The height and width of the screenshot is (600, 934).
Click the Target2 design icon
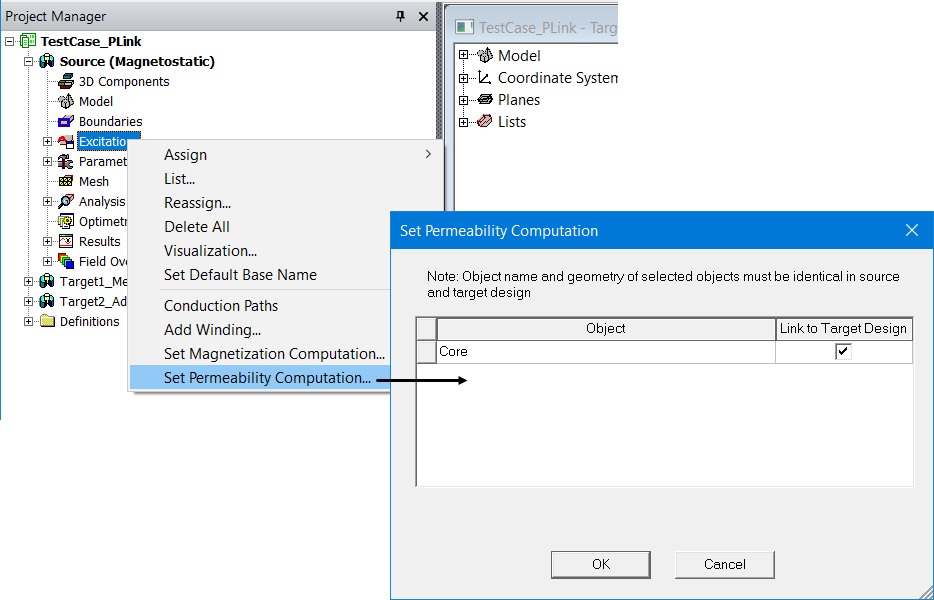(x=46, y=301)
